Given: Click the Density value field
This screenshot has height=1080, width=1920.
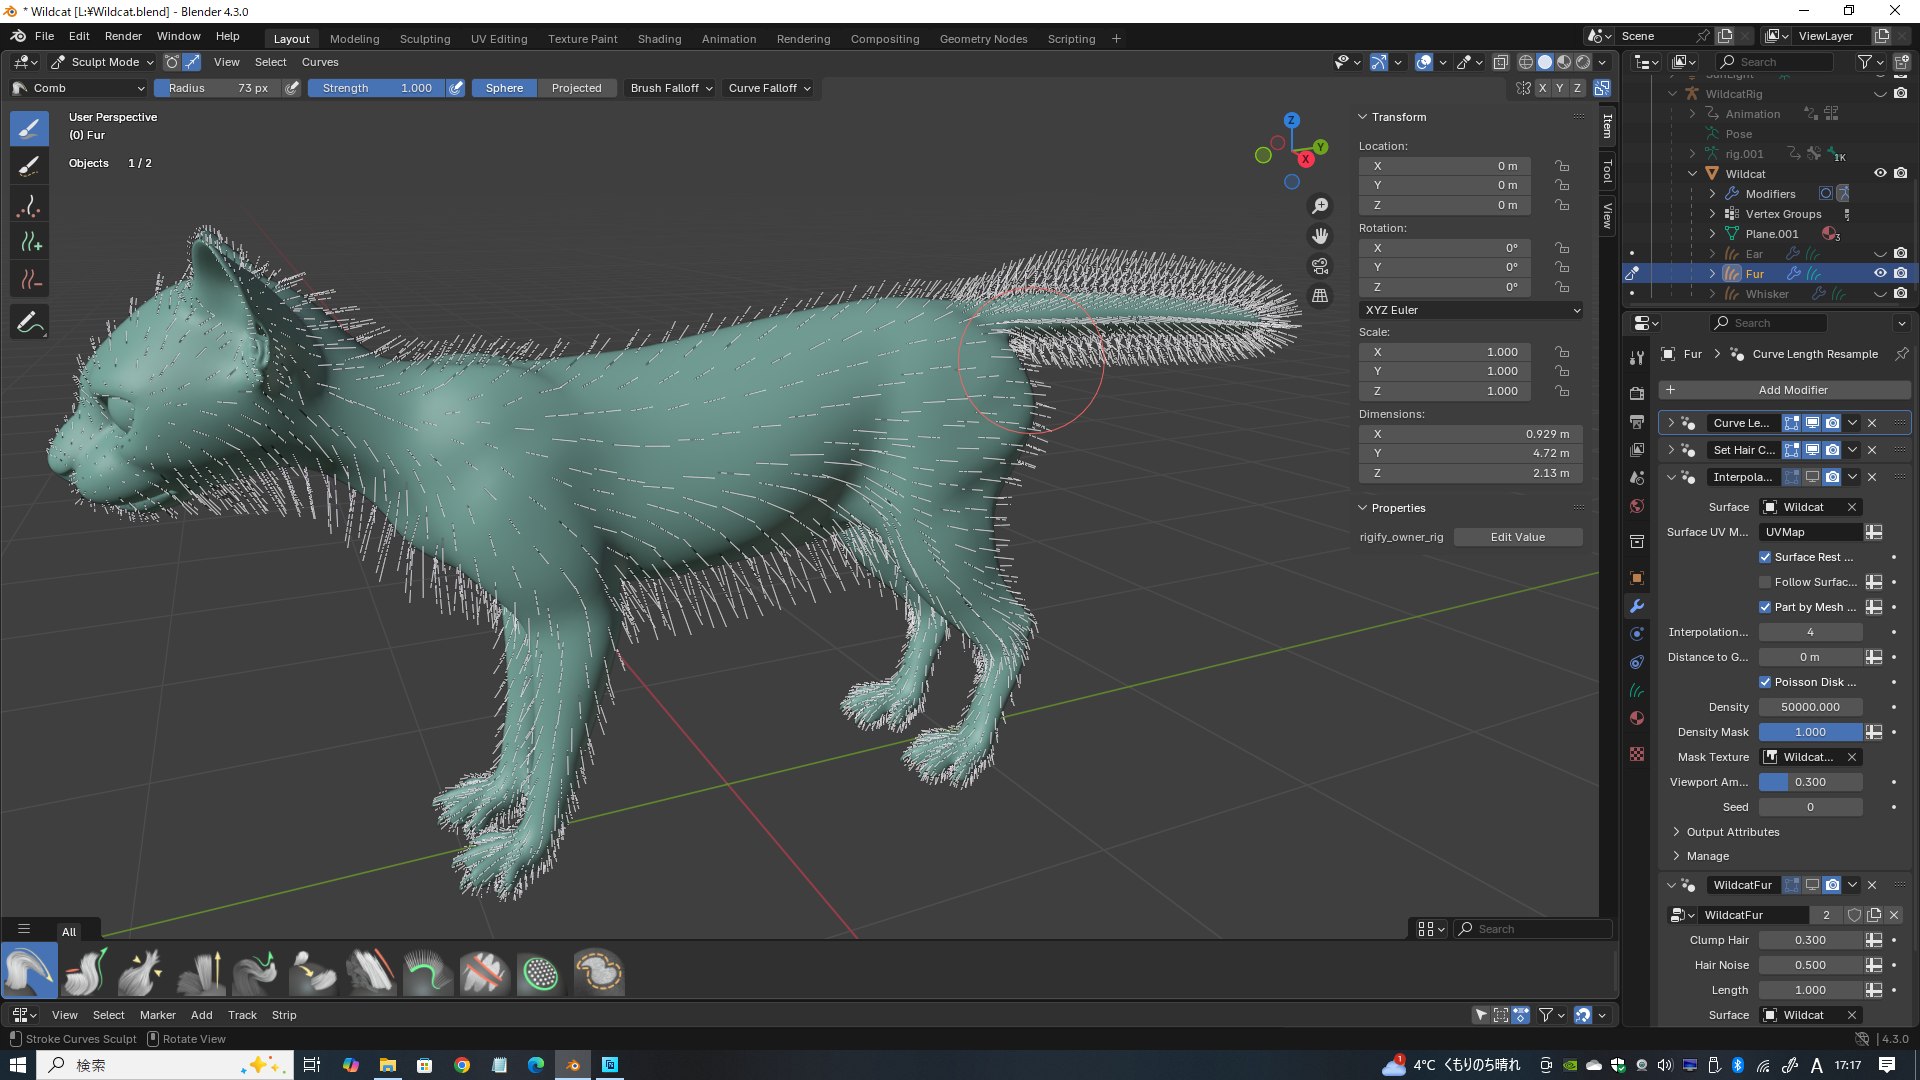Looking at the screenshot, I should point(1810,707).
